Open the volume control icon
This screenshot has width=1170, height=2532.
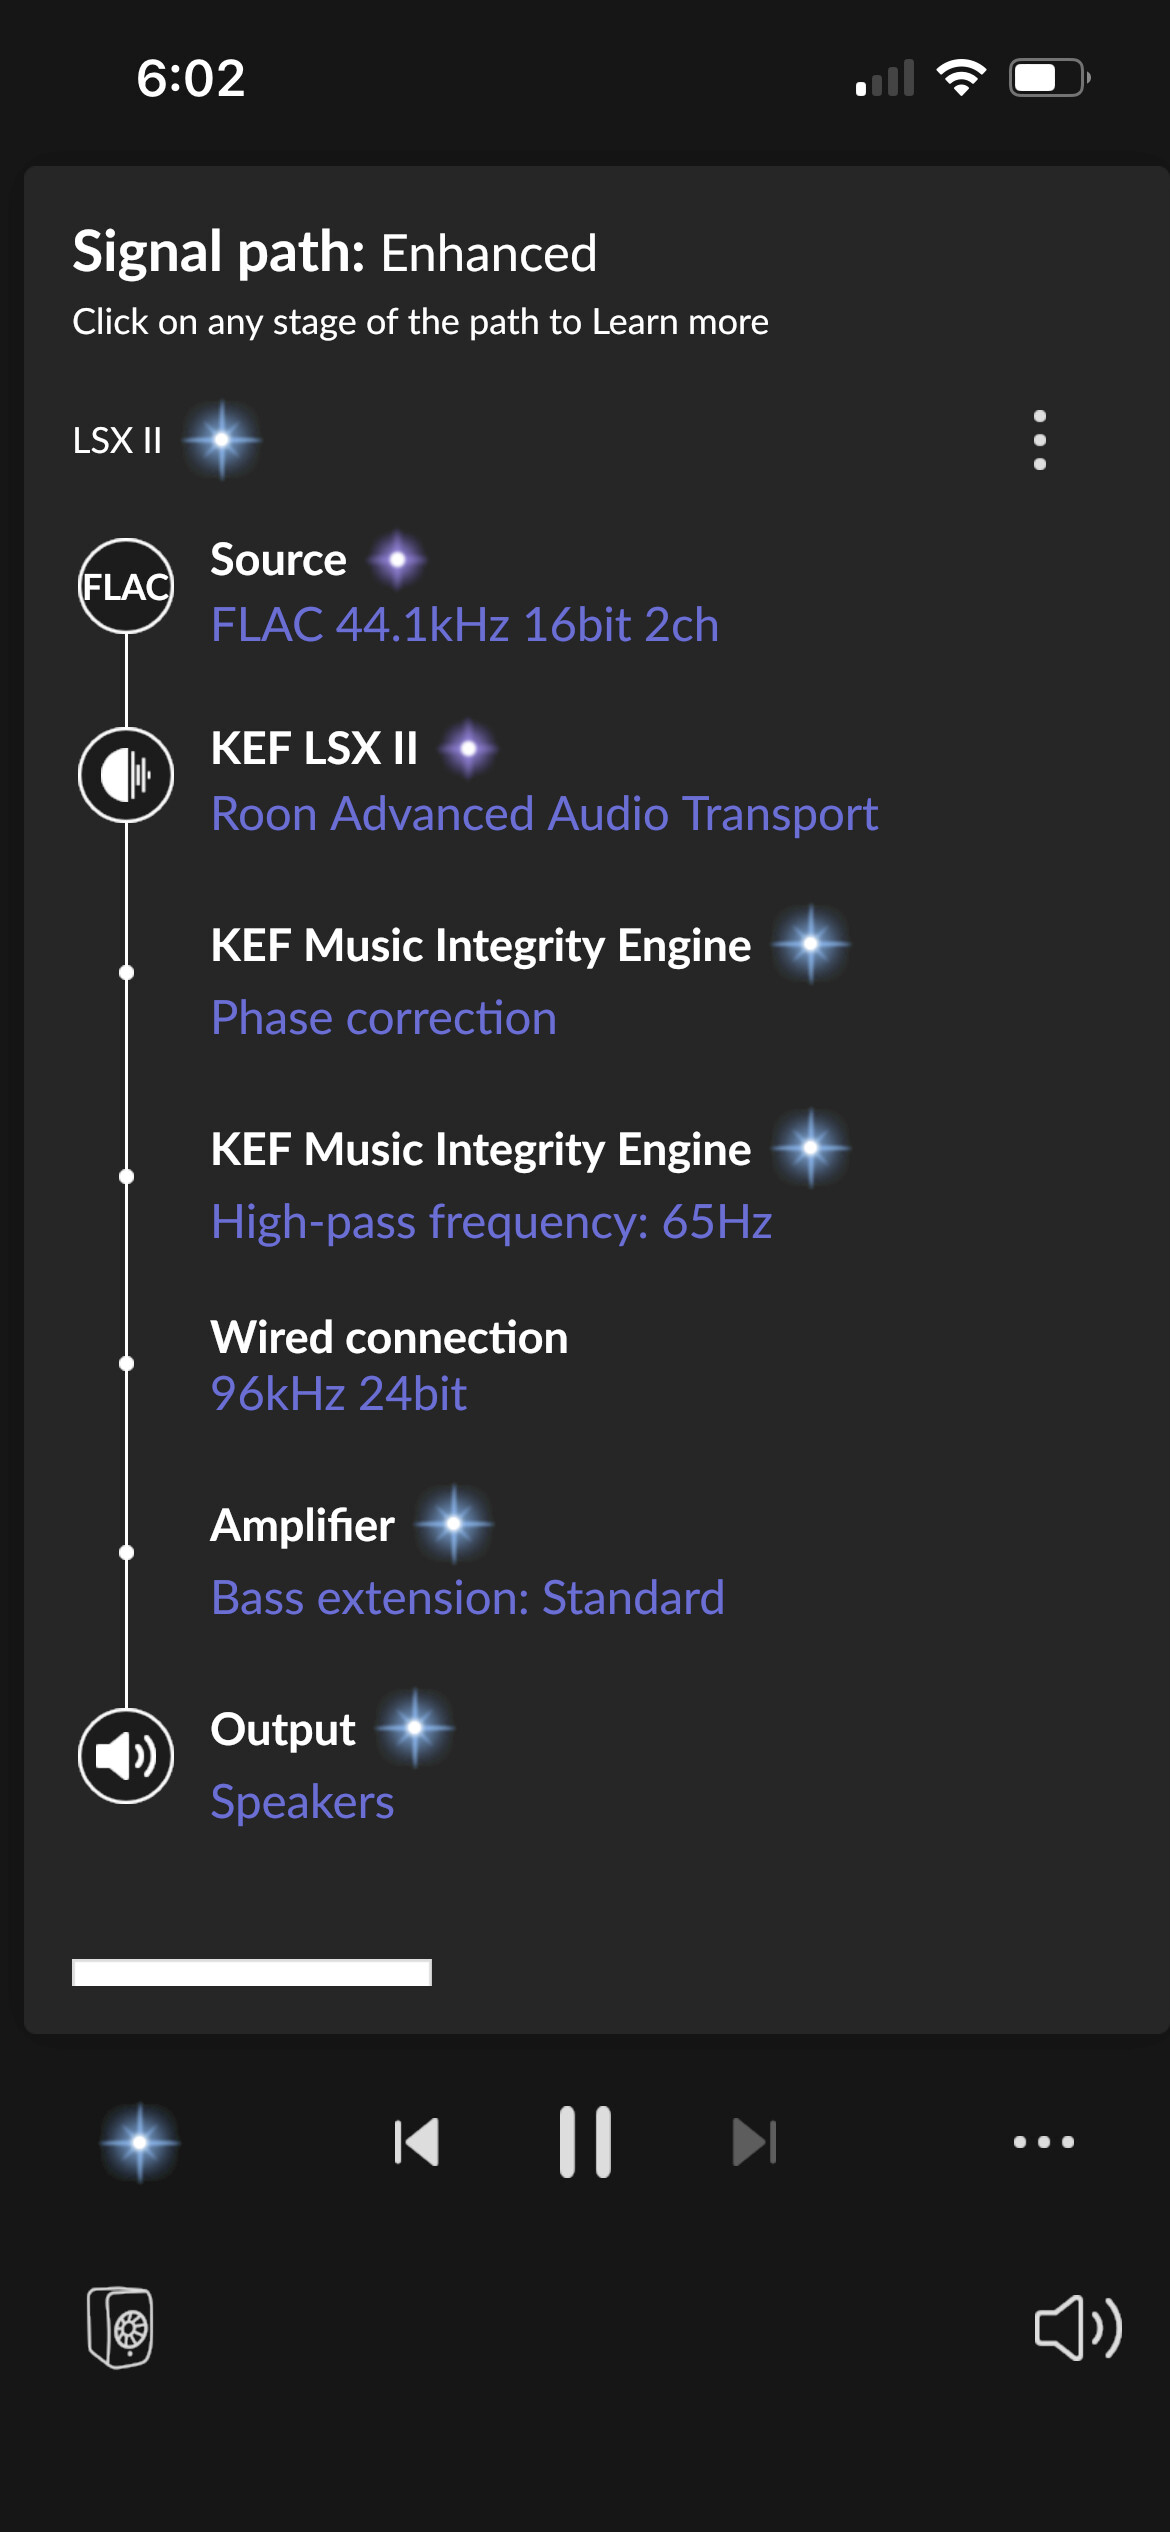pos(1078,2327)
